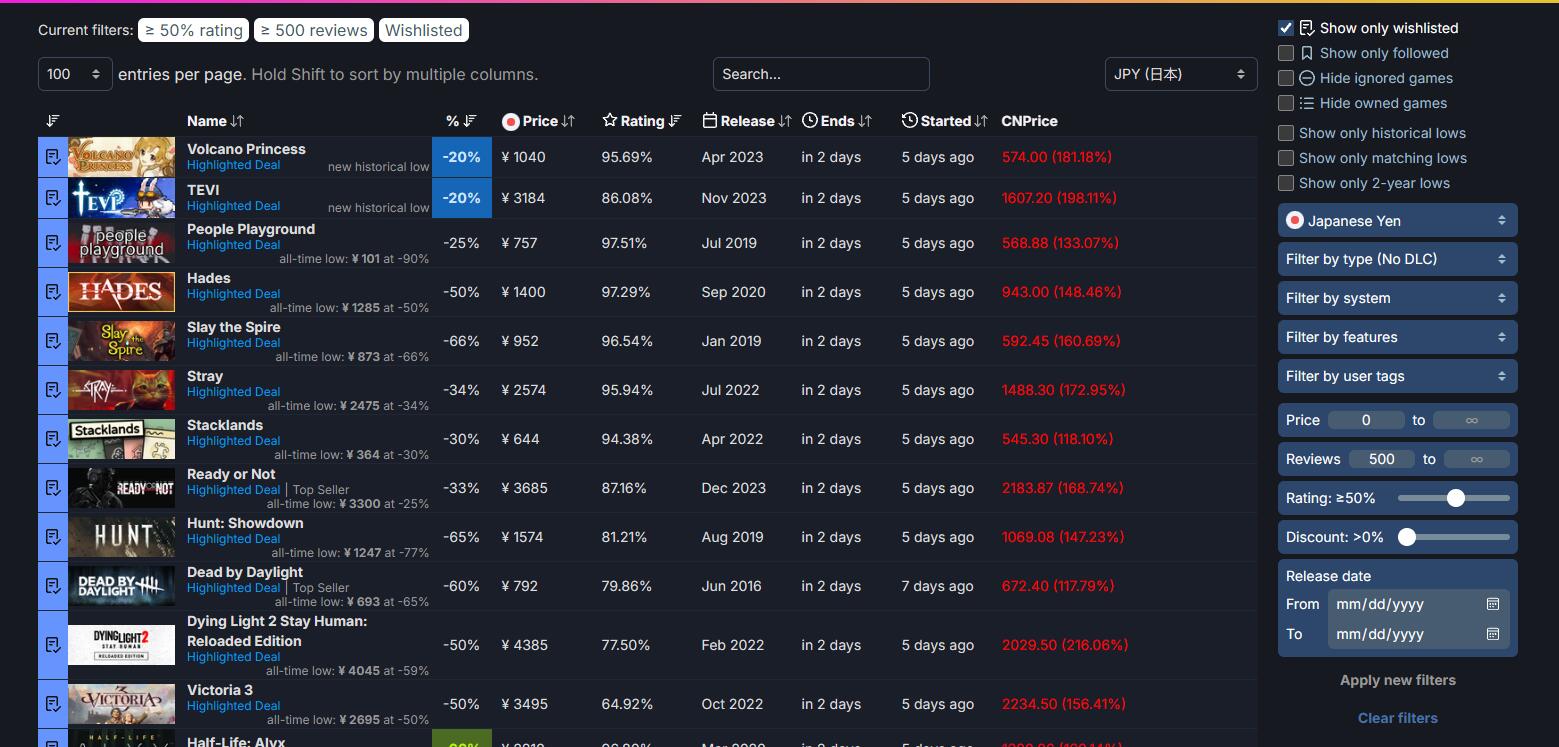Image resolution: width=1559 pixels, height=747 pixels.
Task: Click wishlist icon in Victoria 3 row
Action: click(52, 704)
